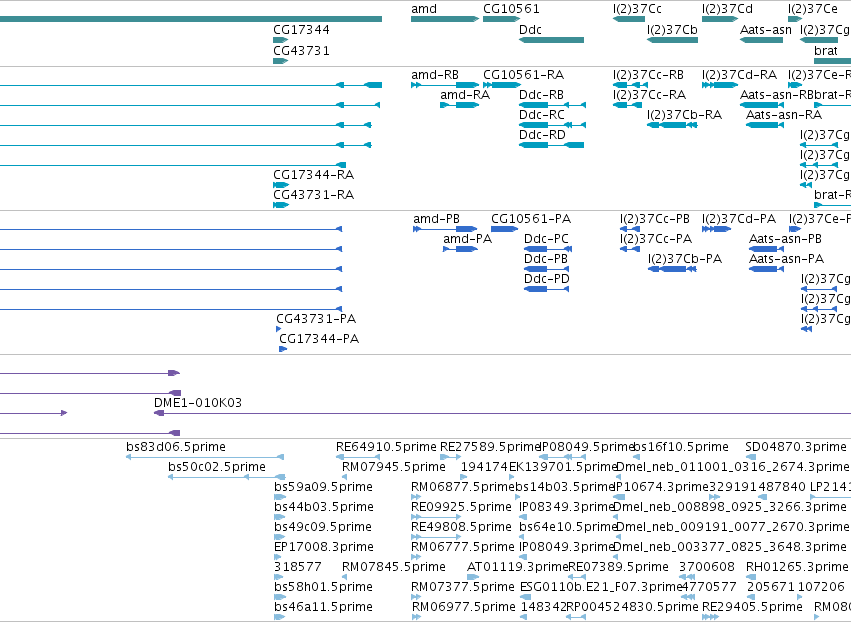Select the Aats-asn-RA transcript label
Image resolution: width=851 pixels, height=622 pixels.
click(x=784, y=115)
